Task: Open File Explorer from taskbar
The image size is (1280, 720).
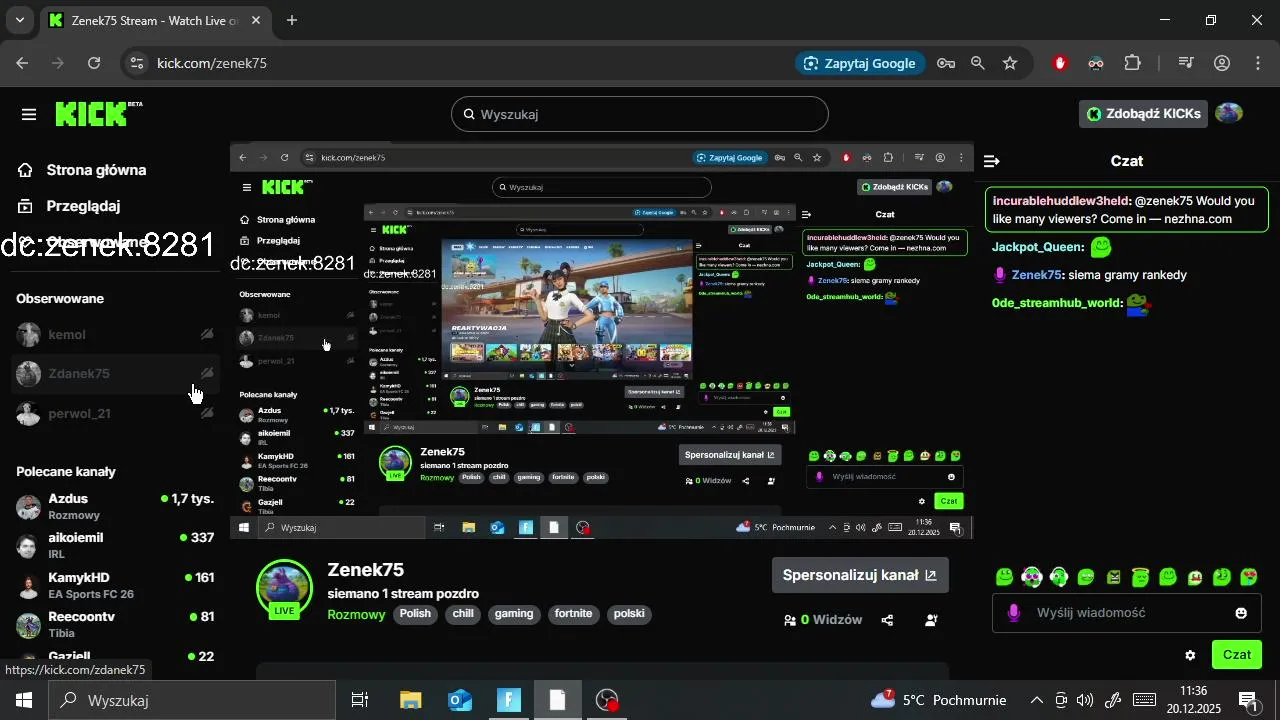Action: click(411, 700)
